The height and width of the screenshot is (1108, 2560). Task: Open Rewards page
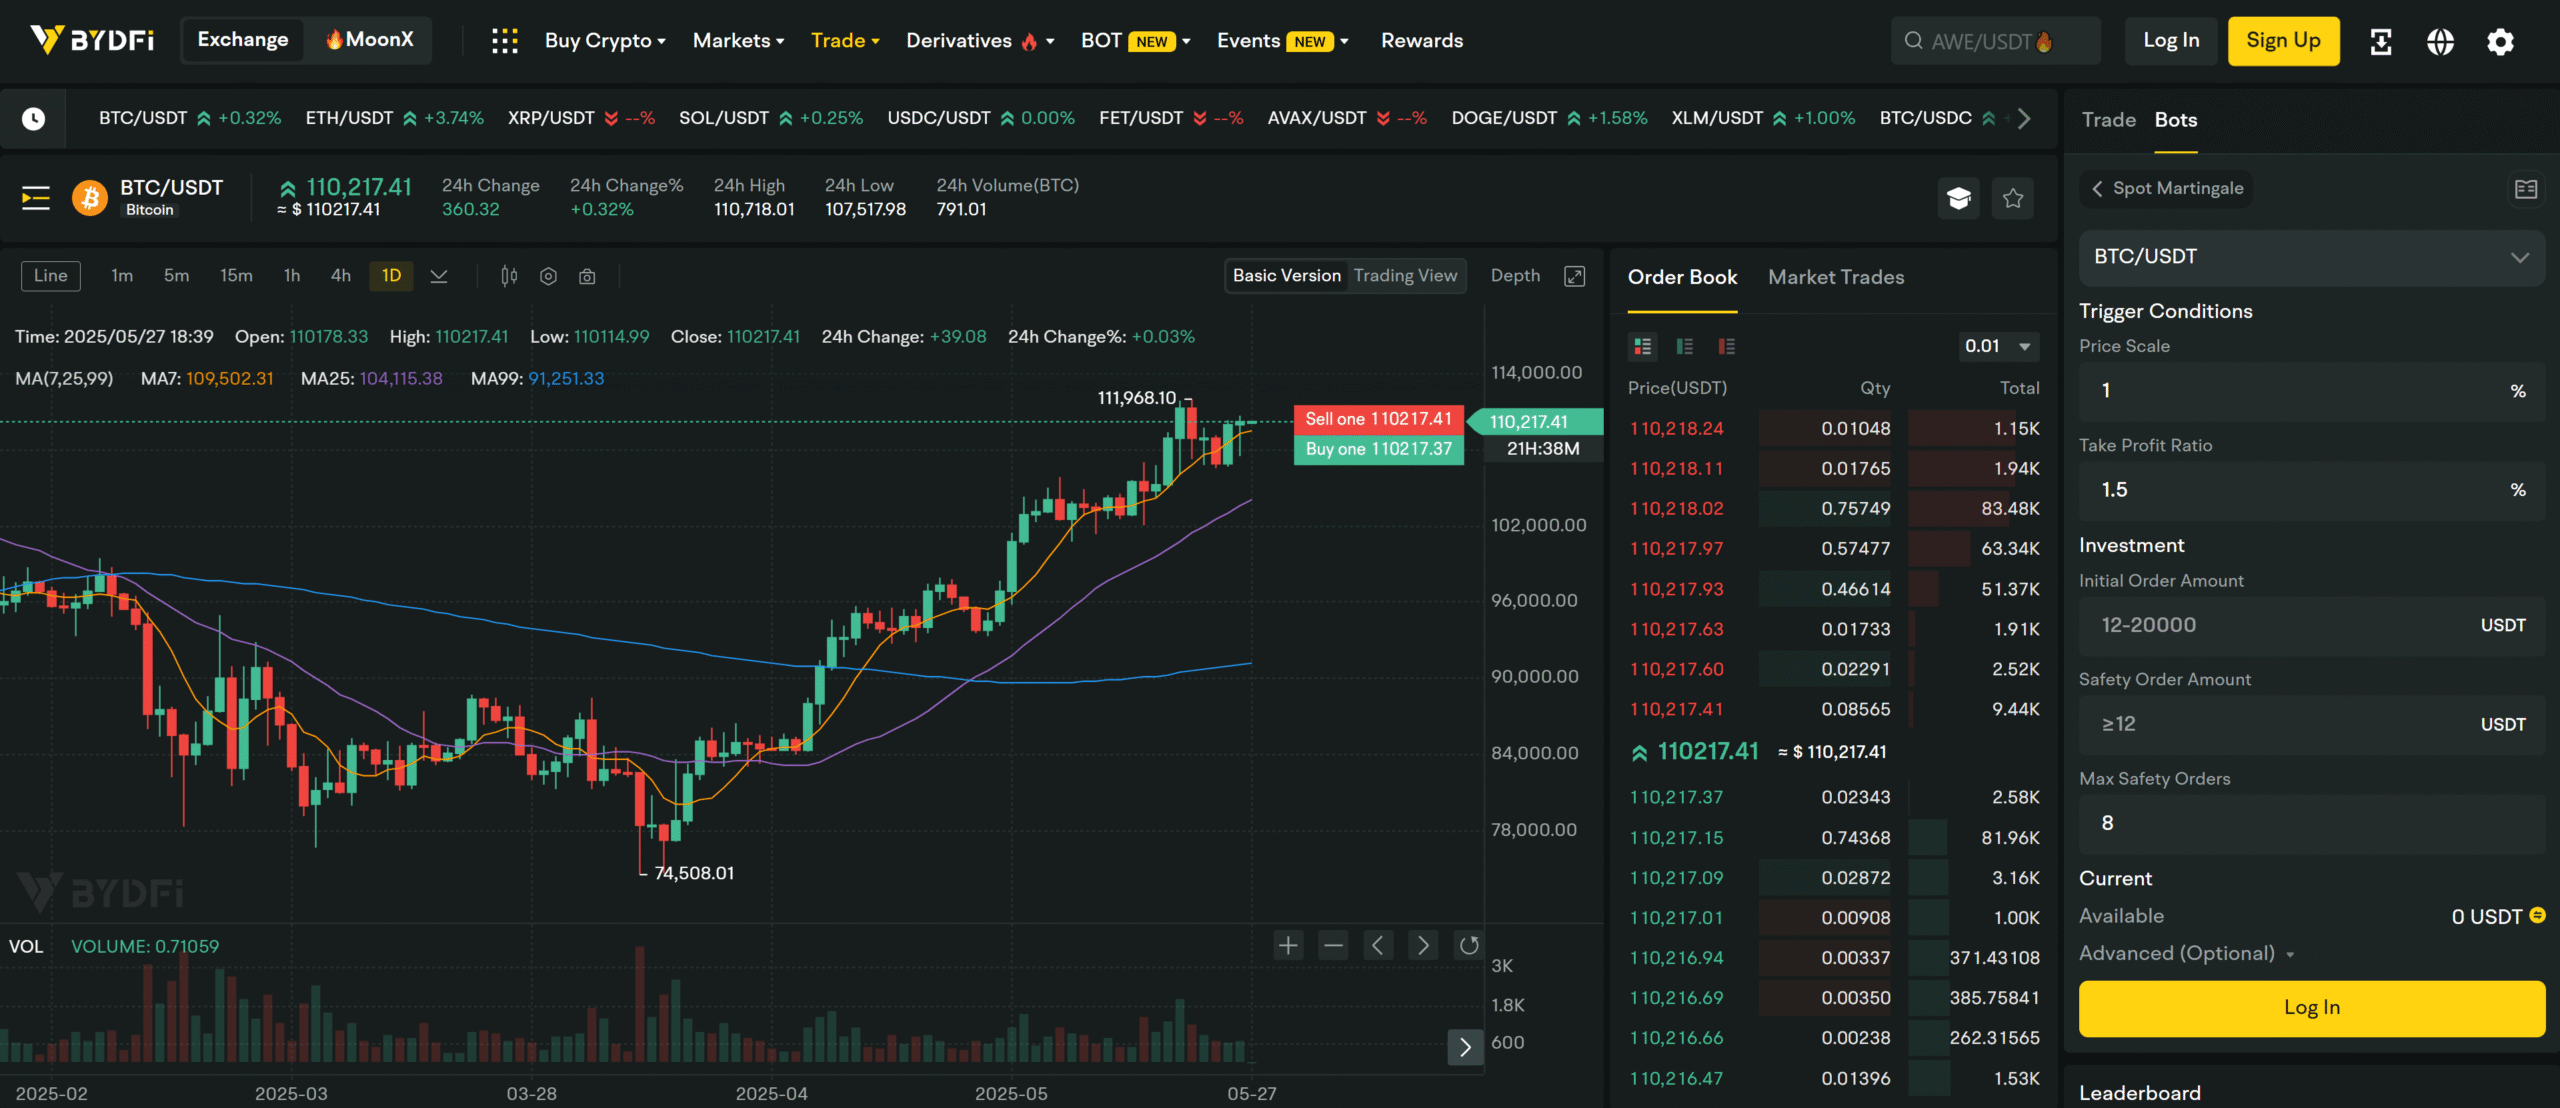1422,41
